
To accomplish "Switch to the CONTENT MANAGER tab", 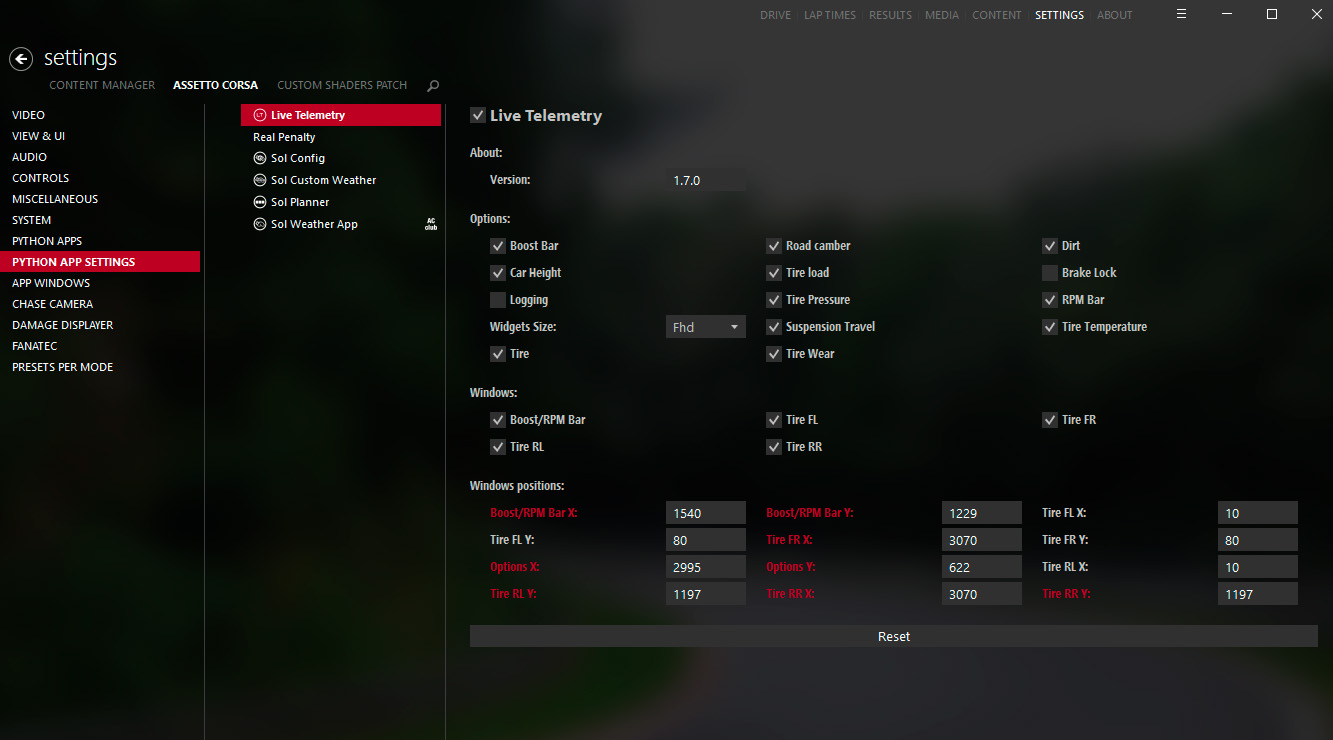I will click(102, 85).
